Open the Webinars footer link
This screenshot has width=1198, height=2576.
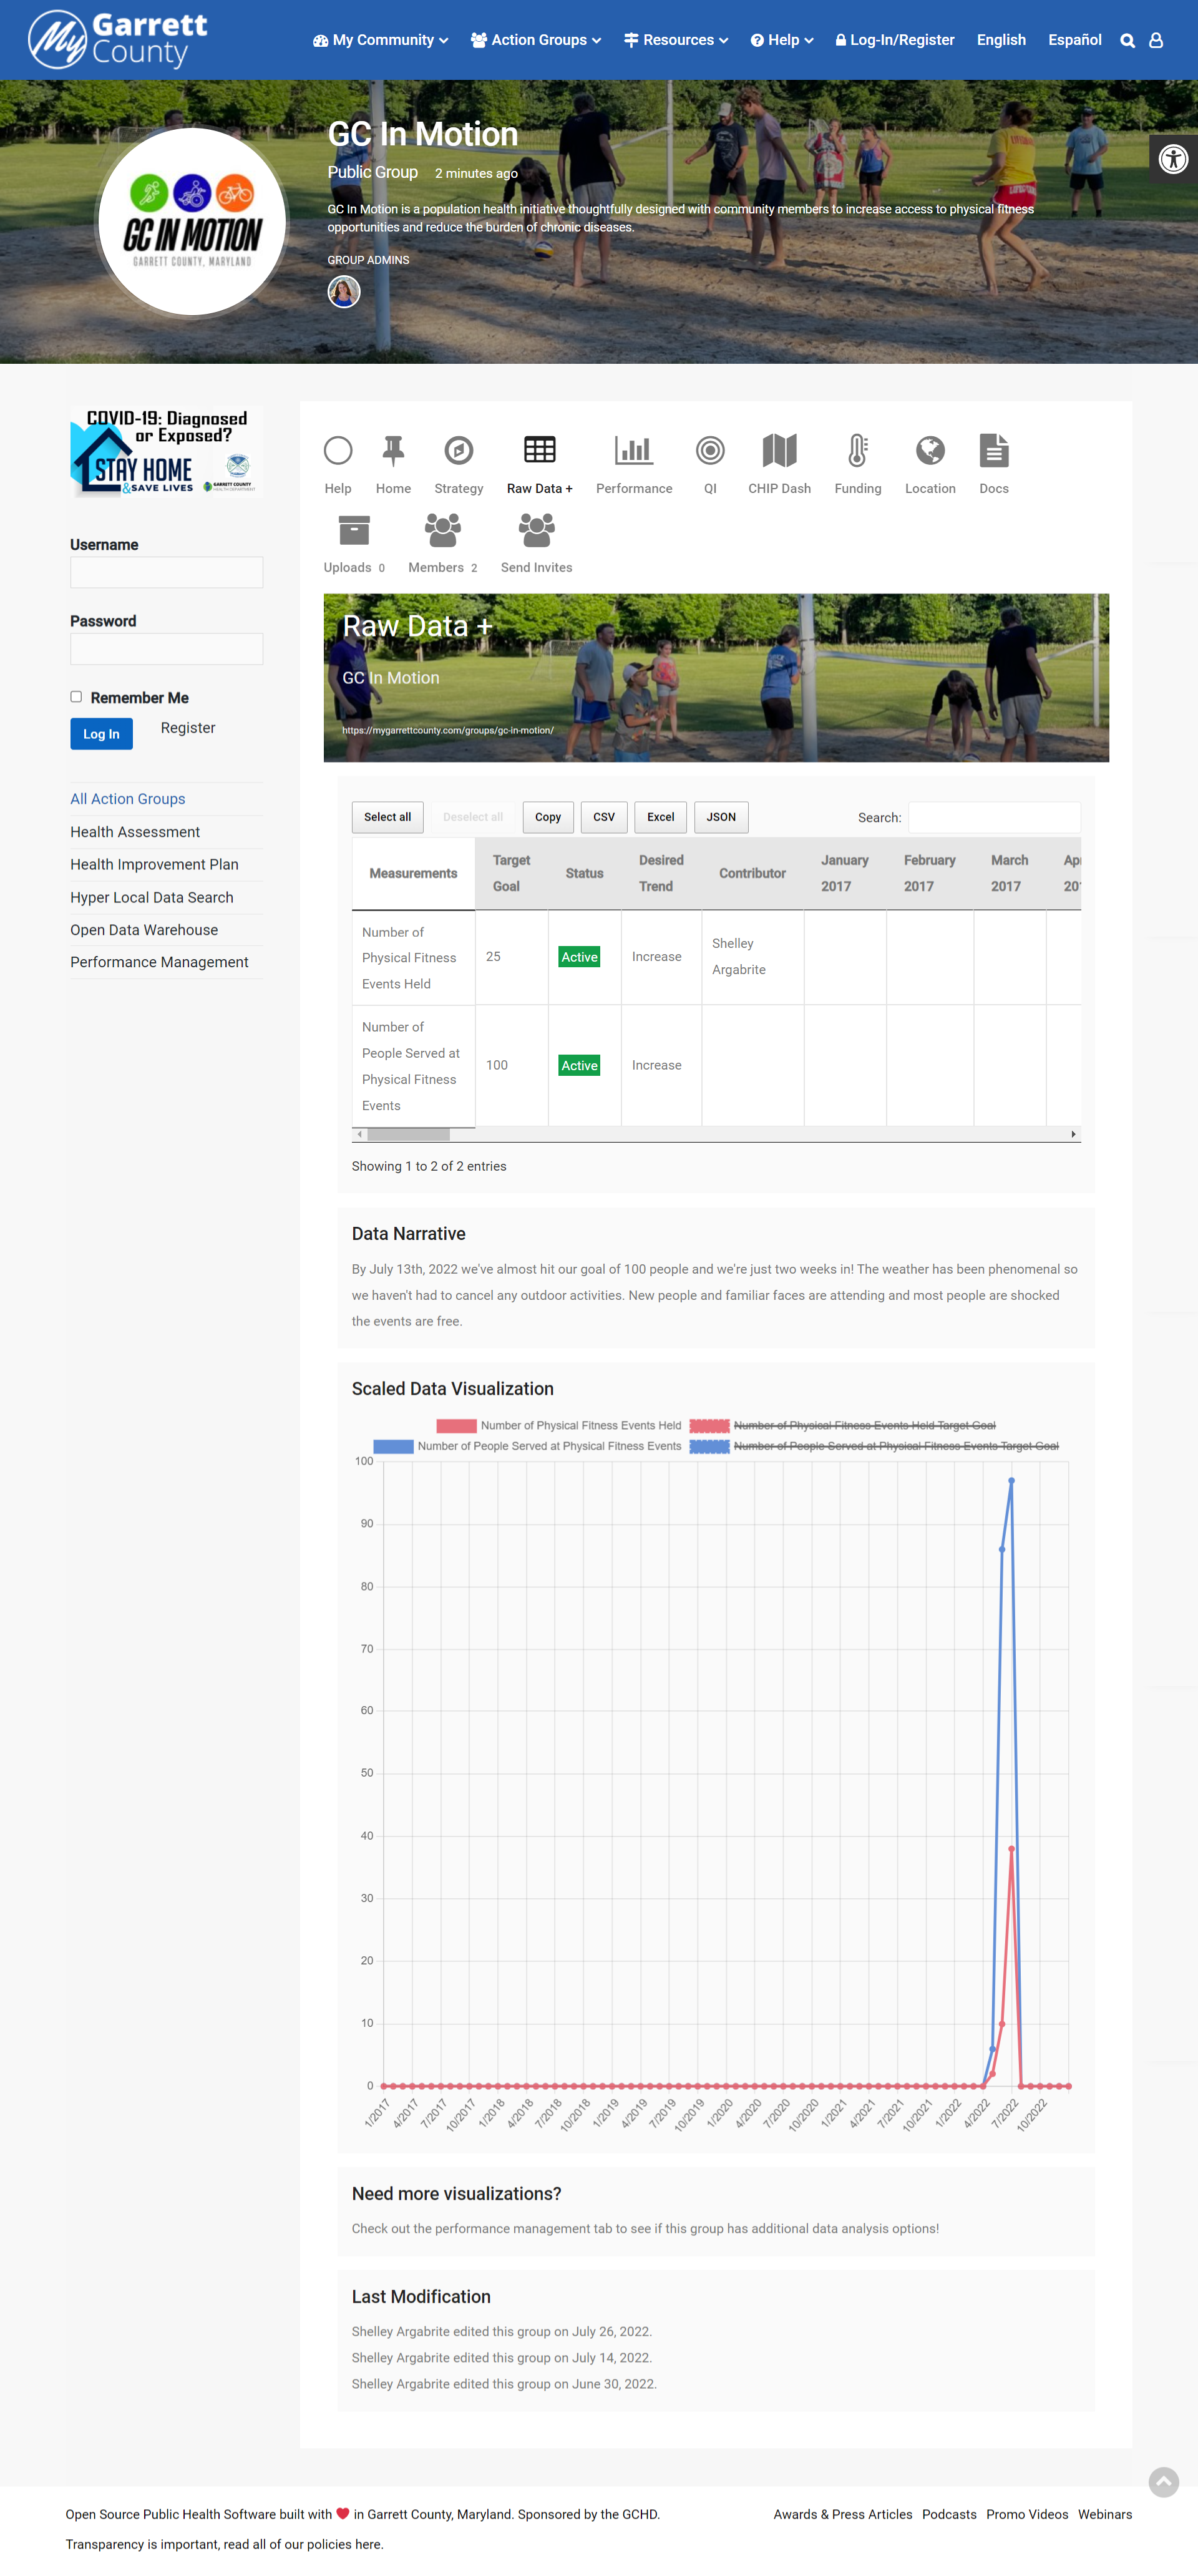[x=1104, y=2514]
